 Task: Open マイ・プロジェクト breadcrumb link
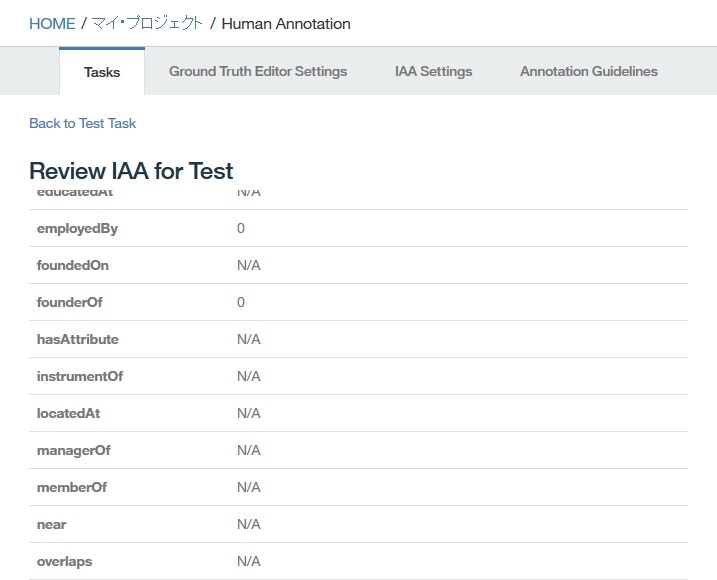pos(147,23)
